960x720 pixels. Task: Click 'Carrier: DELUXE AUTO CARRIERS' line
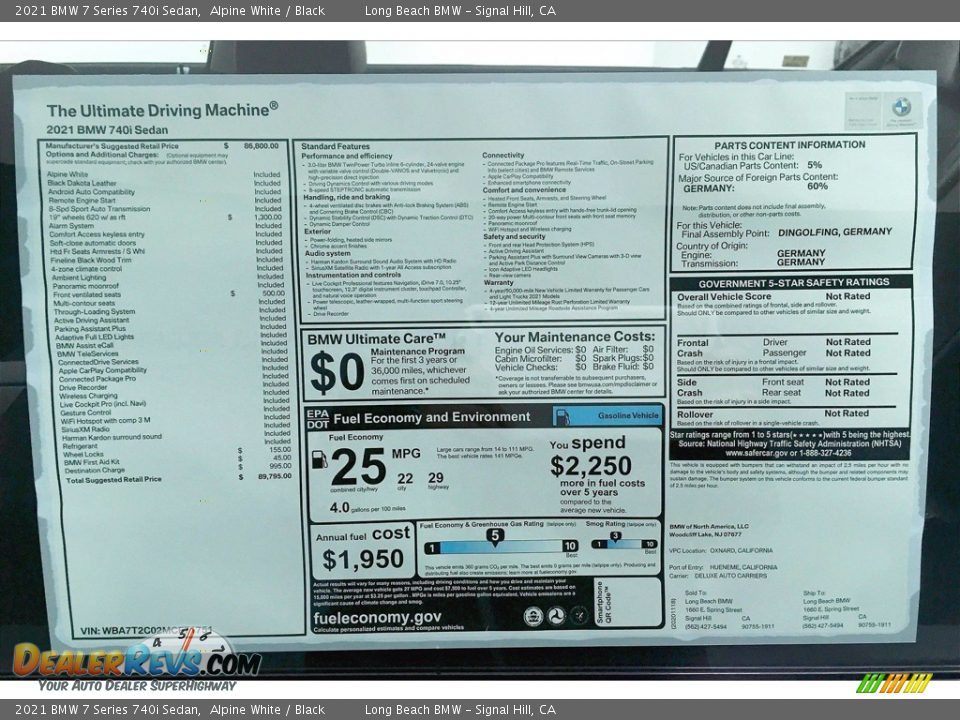point(718,576)
